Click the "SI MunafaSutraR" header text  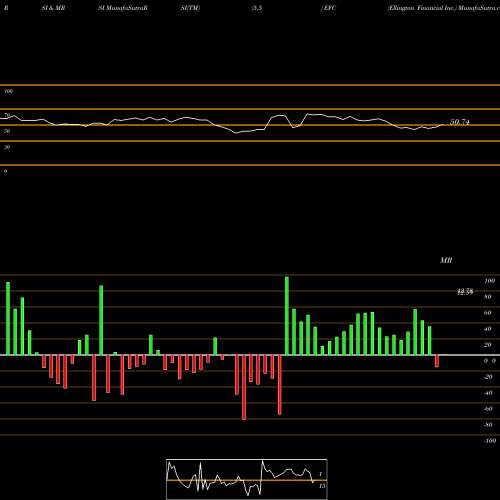pyautogui.click(x=123, y=8)
